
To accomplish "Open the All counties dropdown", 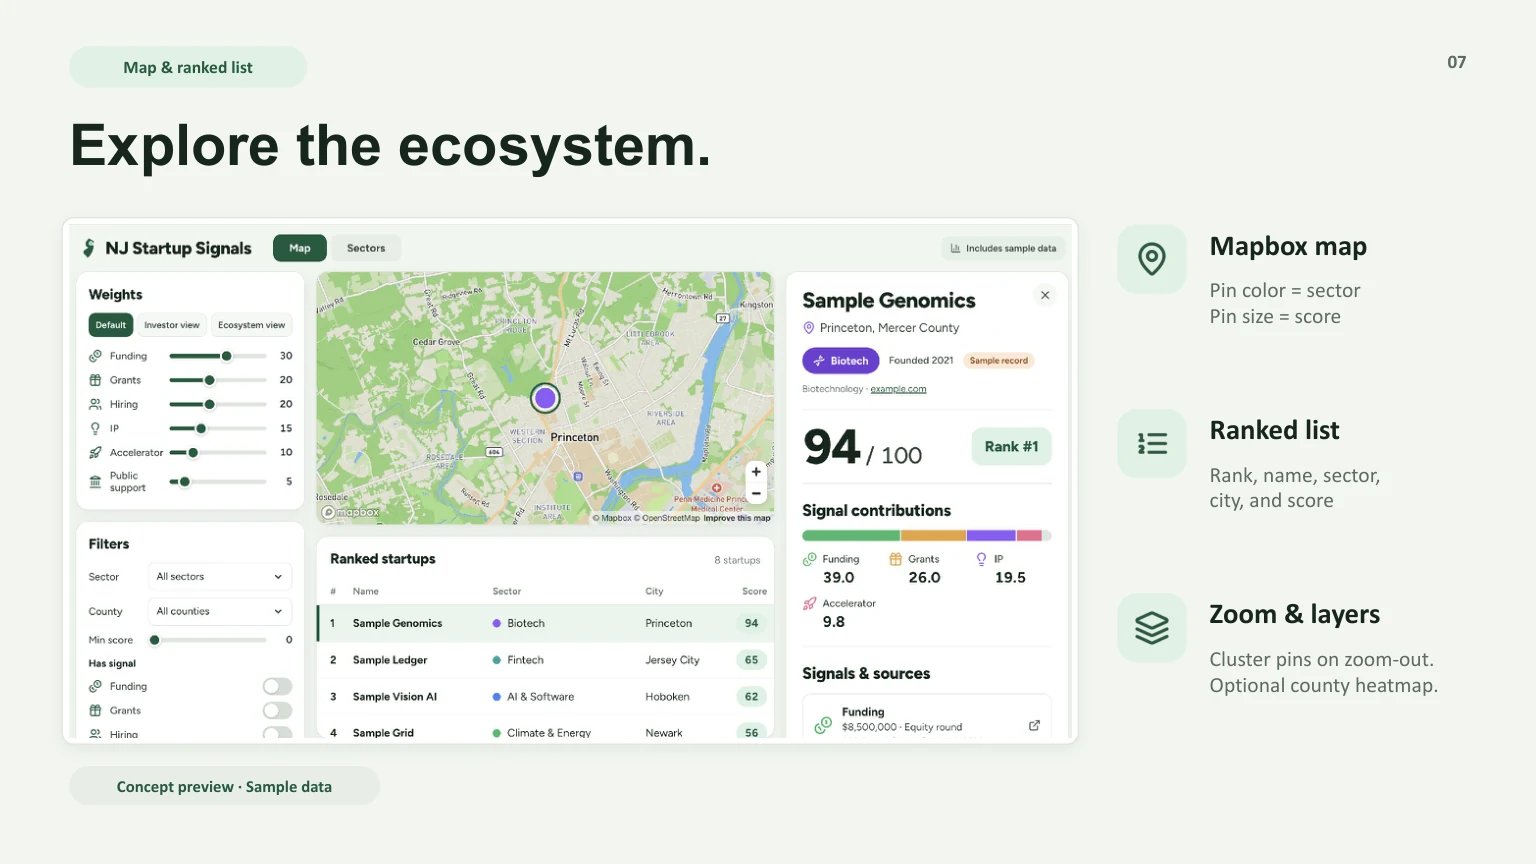I will [220, 611].
